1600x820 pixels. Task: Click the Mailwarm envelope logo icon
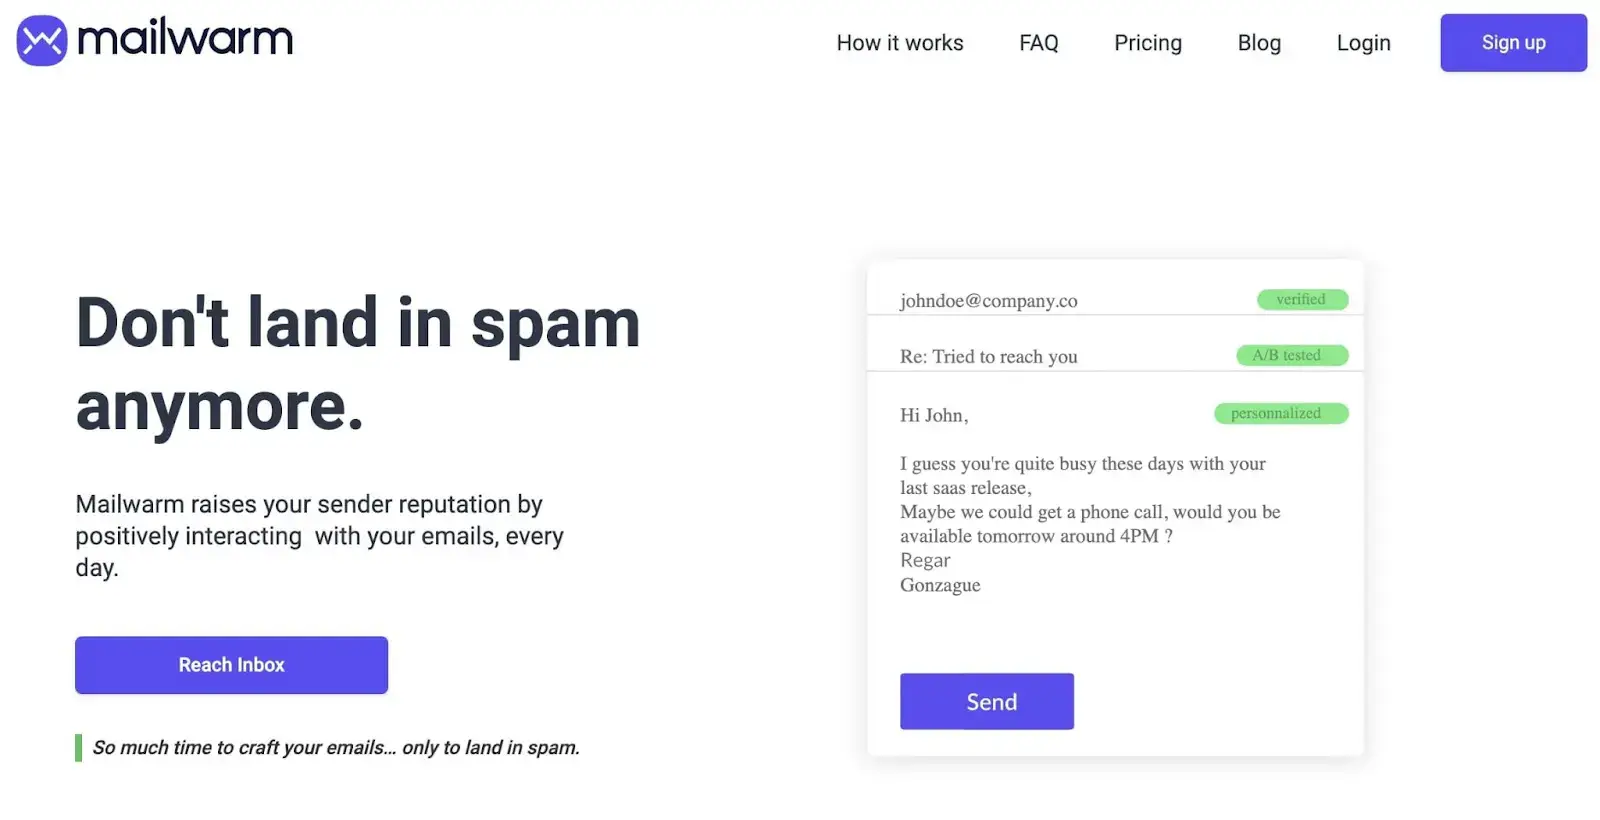point(42,41)
